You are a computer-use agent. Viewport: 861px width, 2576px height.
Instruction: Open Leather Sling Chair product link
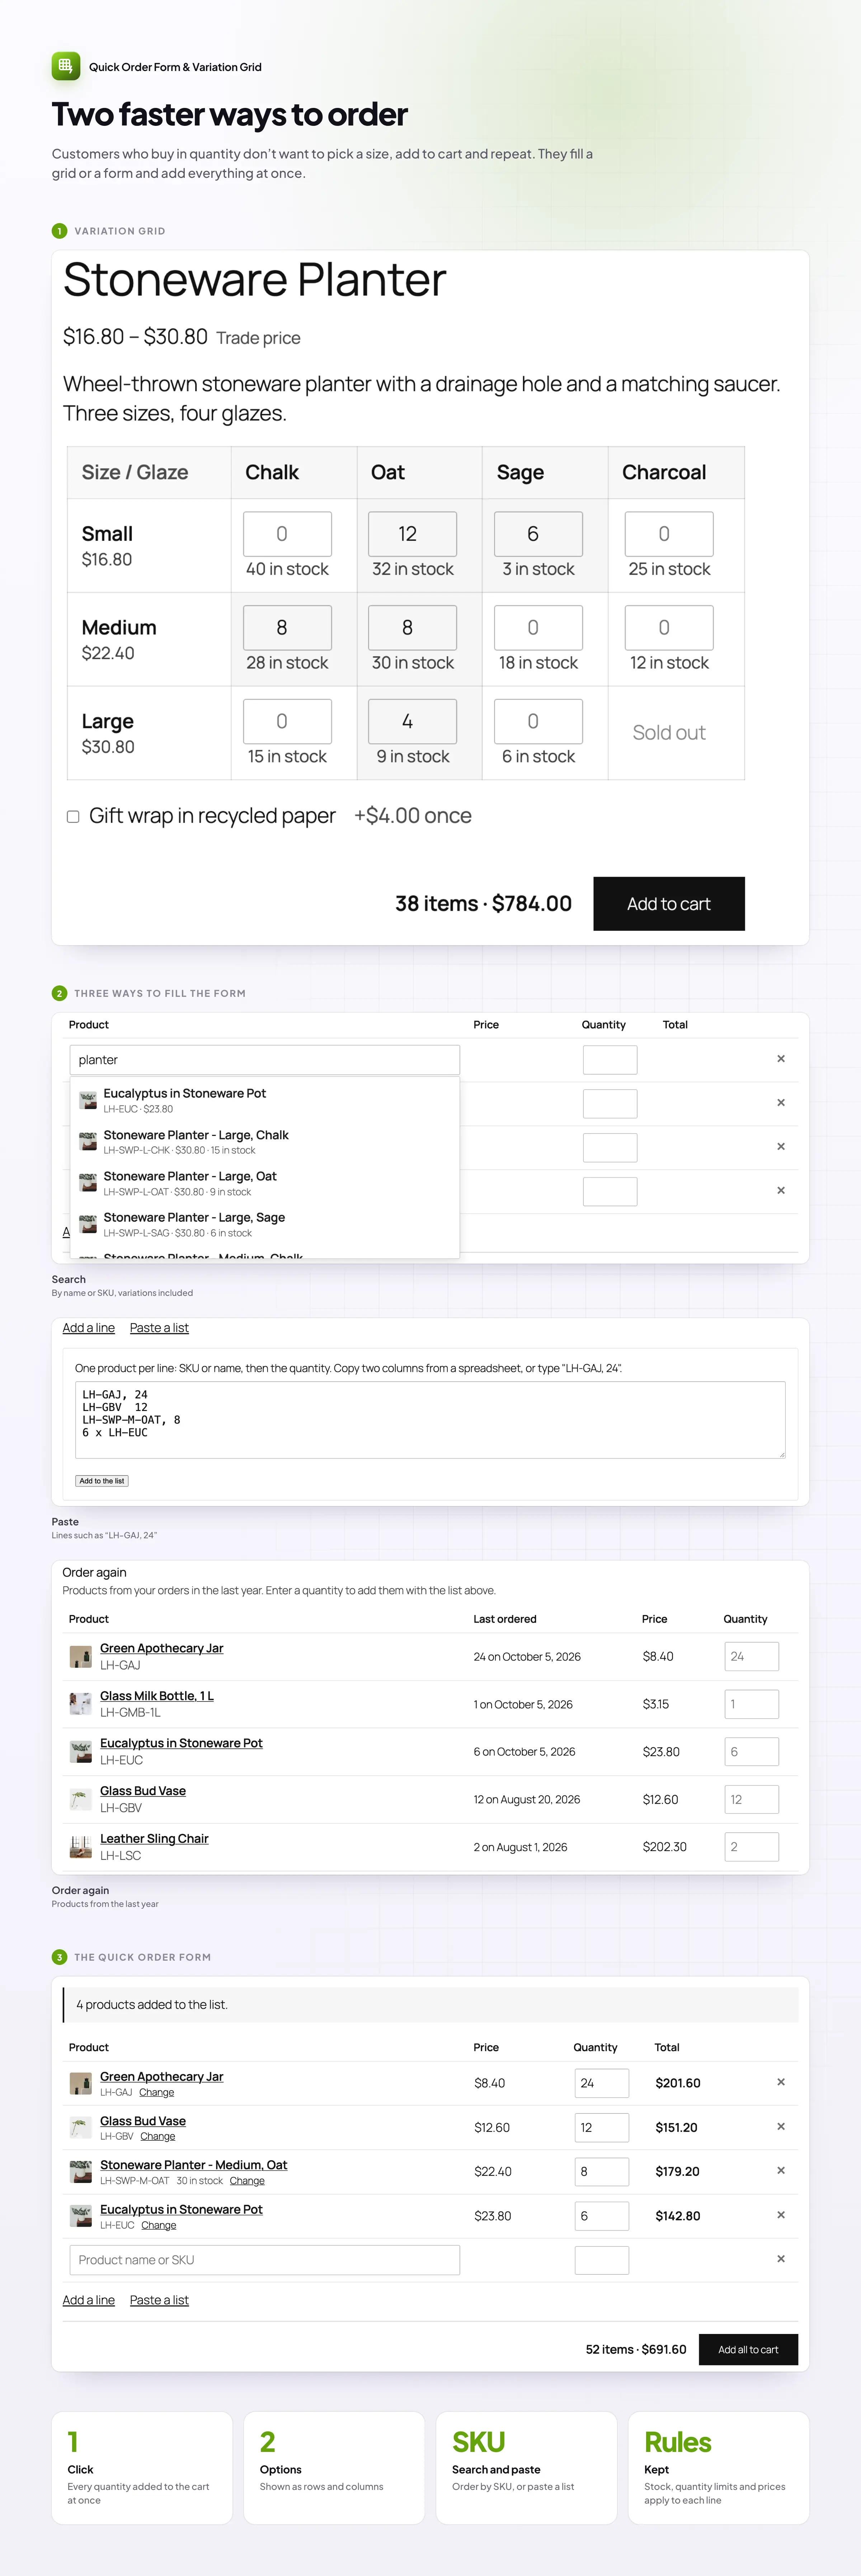pyautogui.click(x=154, y=1839)
